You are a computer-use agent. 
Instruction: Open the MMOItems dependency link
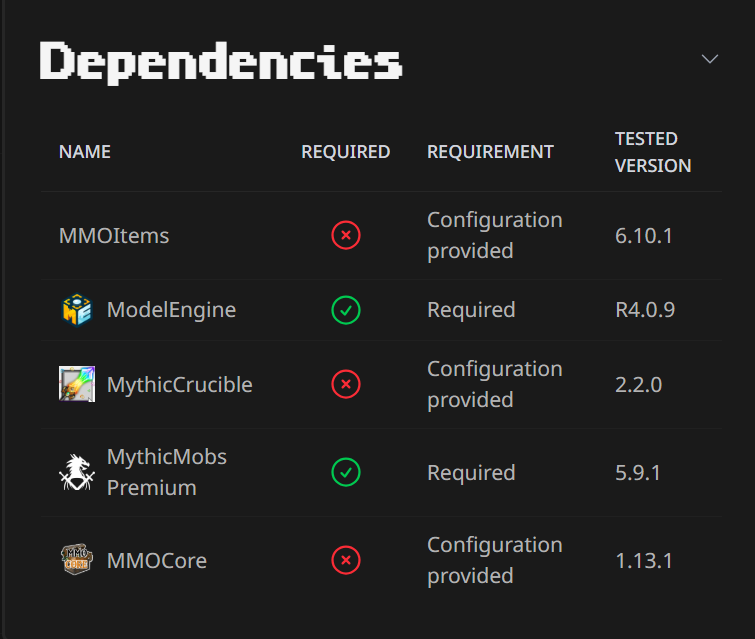(x=114, y=236)
